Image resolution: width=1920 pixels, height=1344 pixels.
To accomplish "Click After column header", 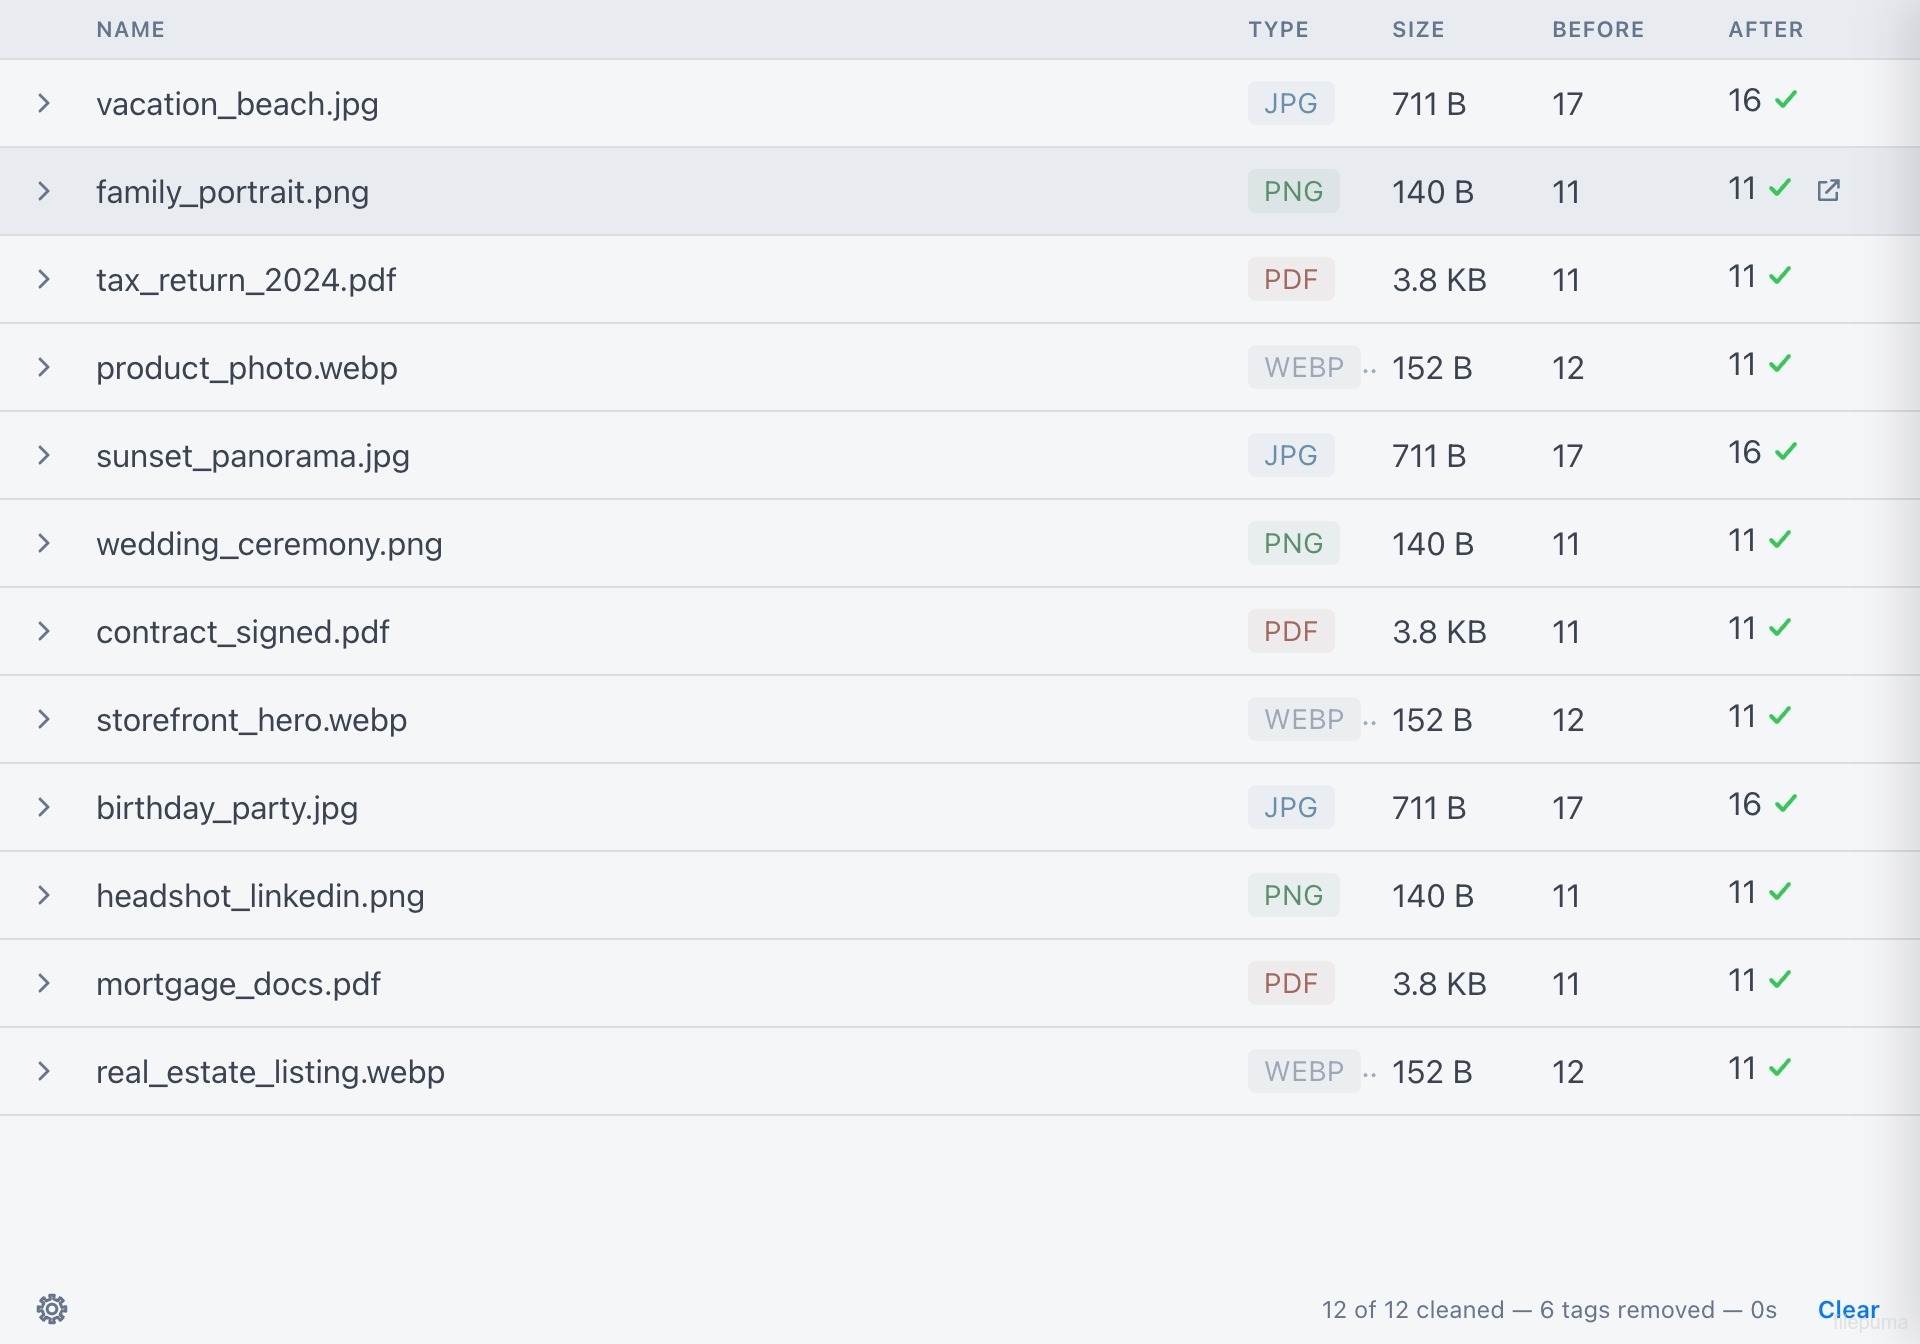I will tap(1766, 29).
